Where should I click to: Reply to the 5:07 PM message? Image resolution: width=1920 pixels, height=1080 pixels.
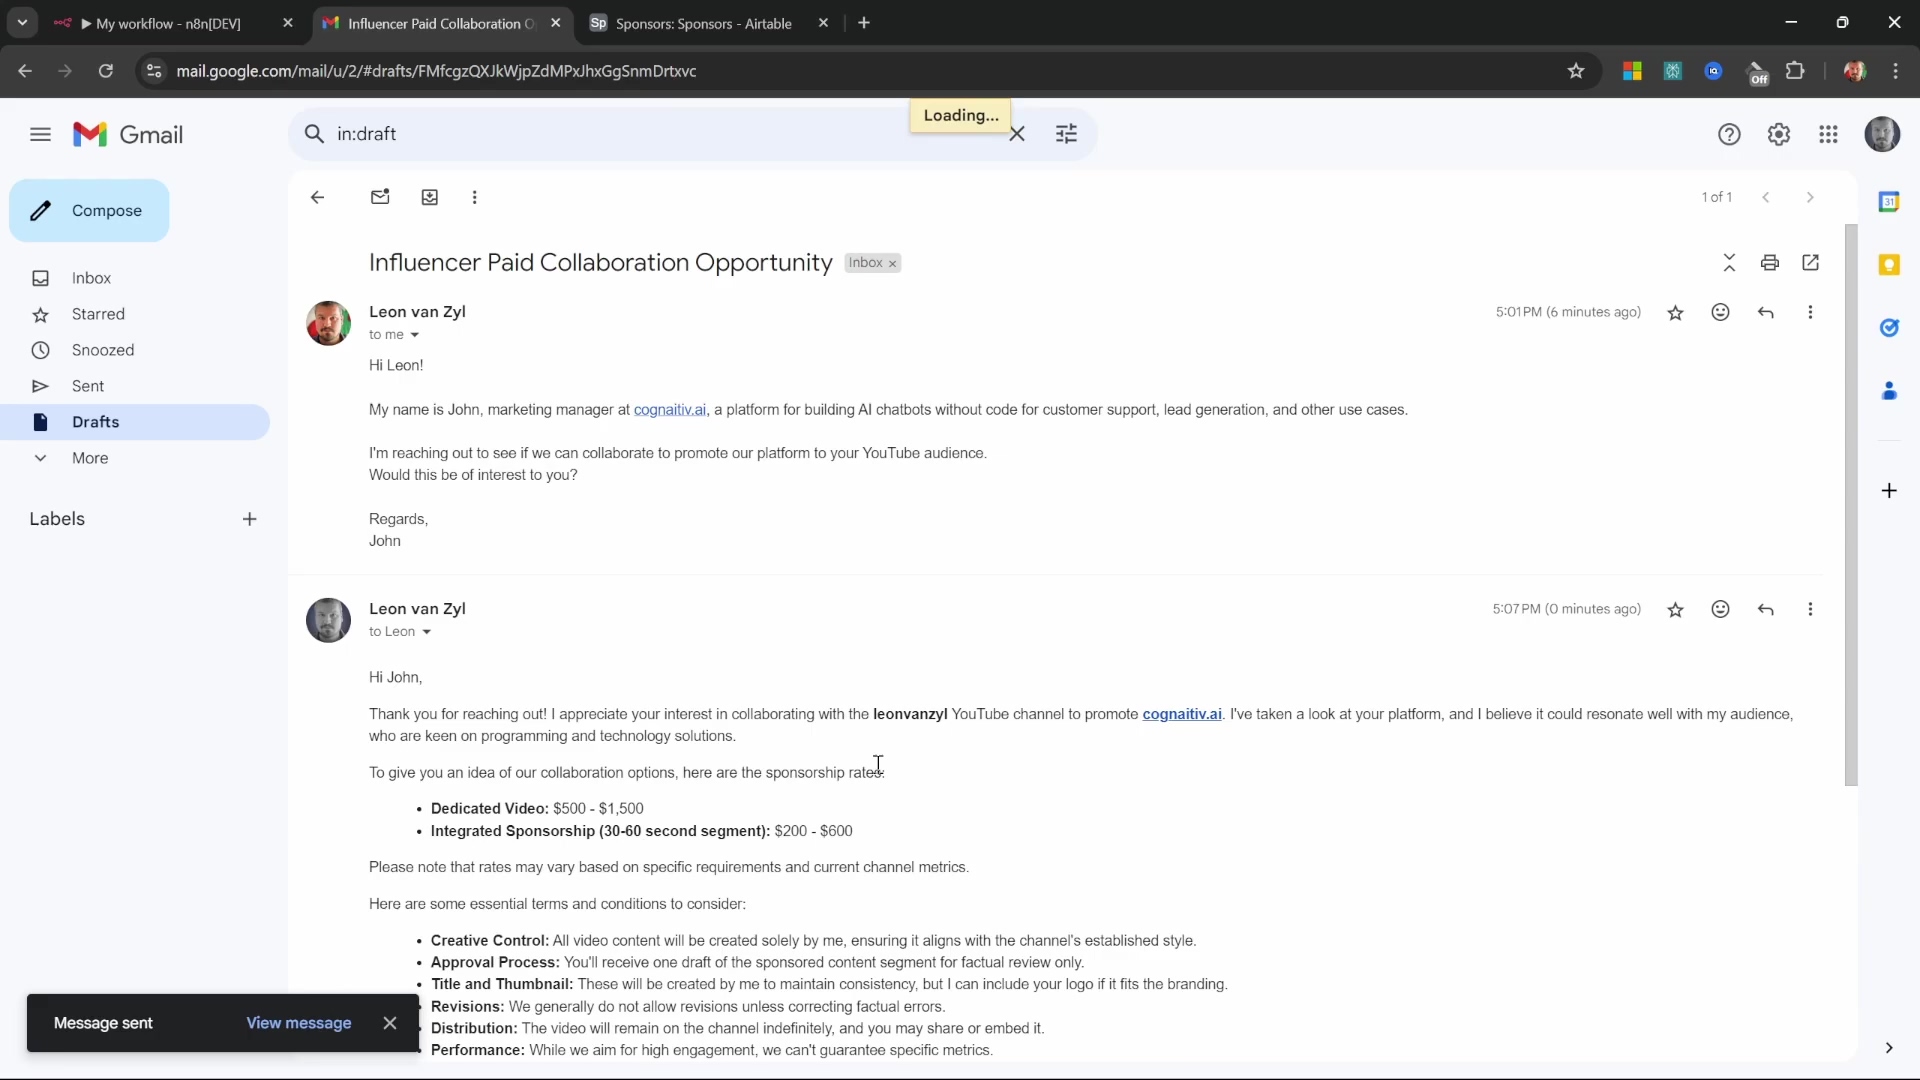coord(1766,609)
